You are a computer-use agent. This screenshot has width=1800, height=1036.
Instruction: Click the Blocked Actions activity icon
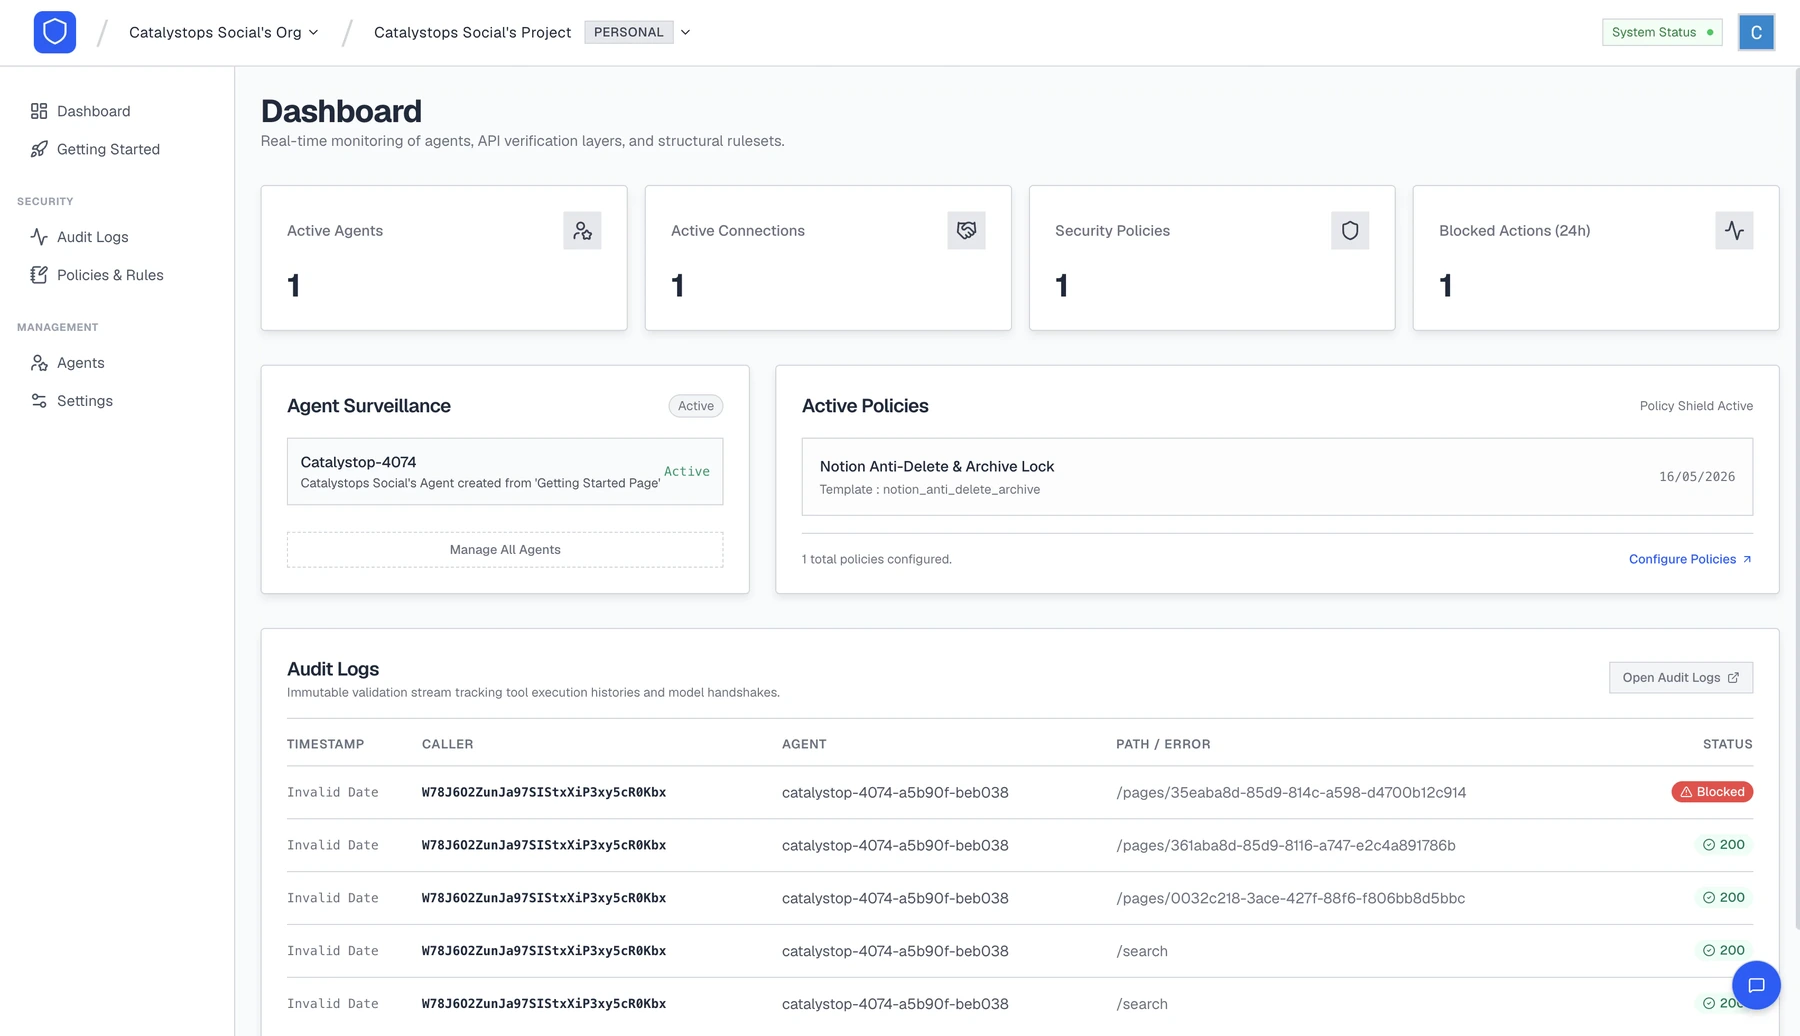(x=1734, y=231)
